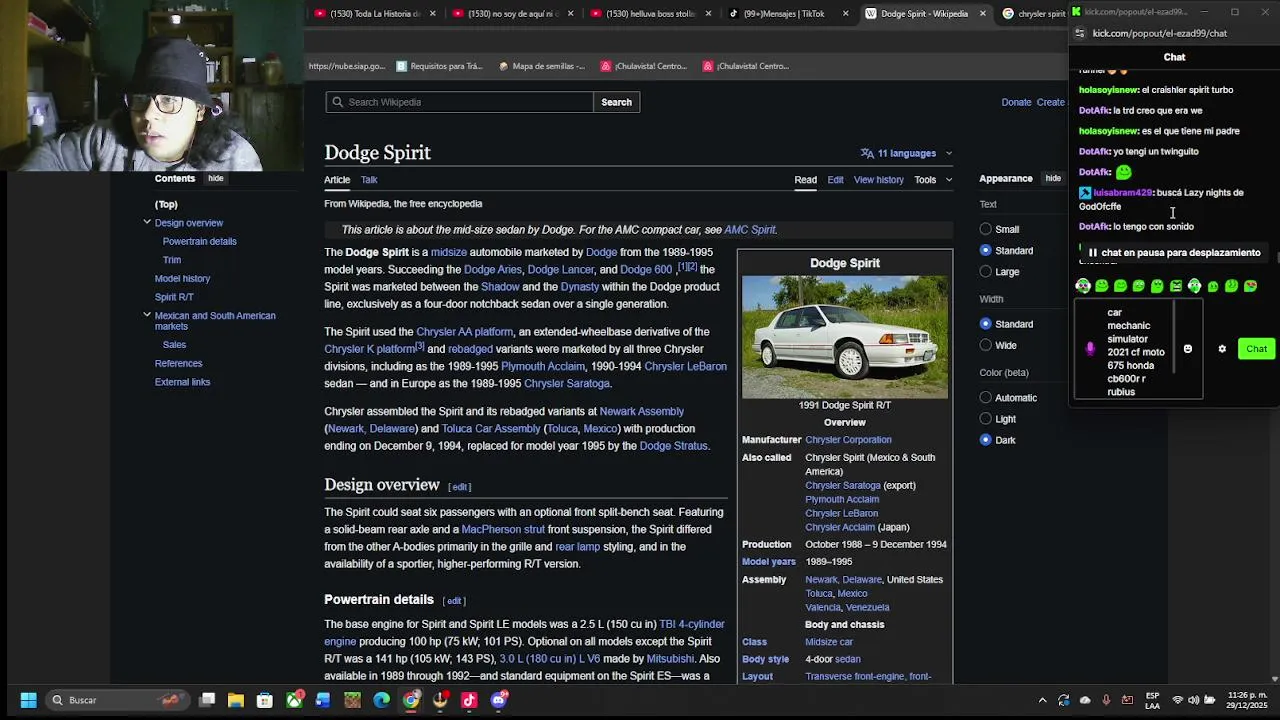Image resolution: width=1280 pixels, height=720 pixels.
Task: Select Standard width option
Action: click(986, 324)
